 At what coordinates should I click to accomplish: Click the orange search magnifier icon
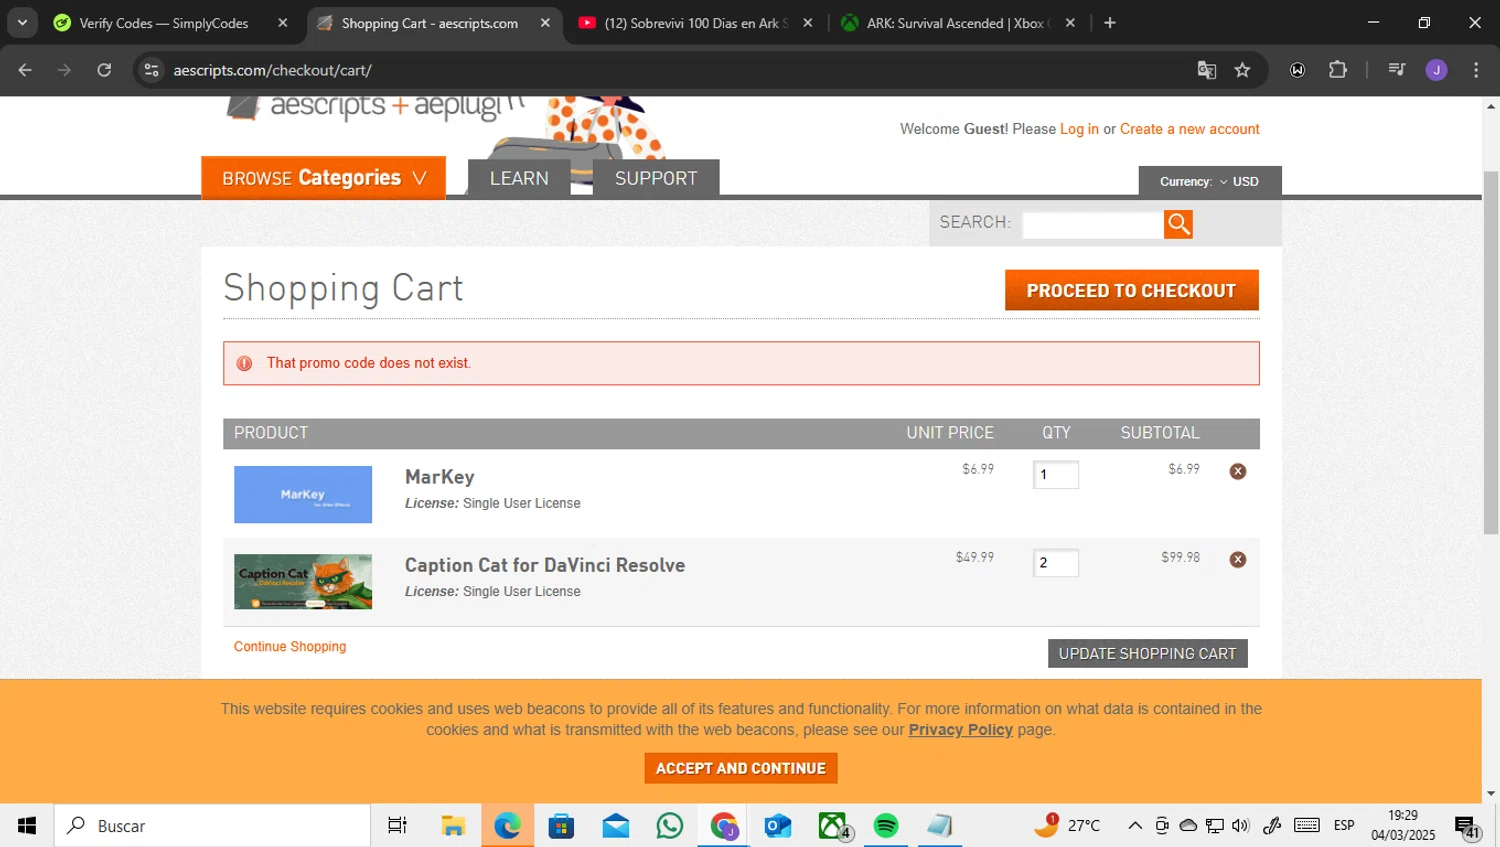tap(1178, 224)
